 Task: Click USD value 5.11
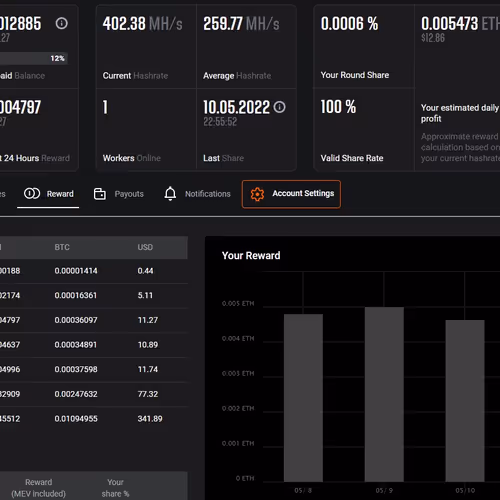click(145, 295)
